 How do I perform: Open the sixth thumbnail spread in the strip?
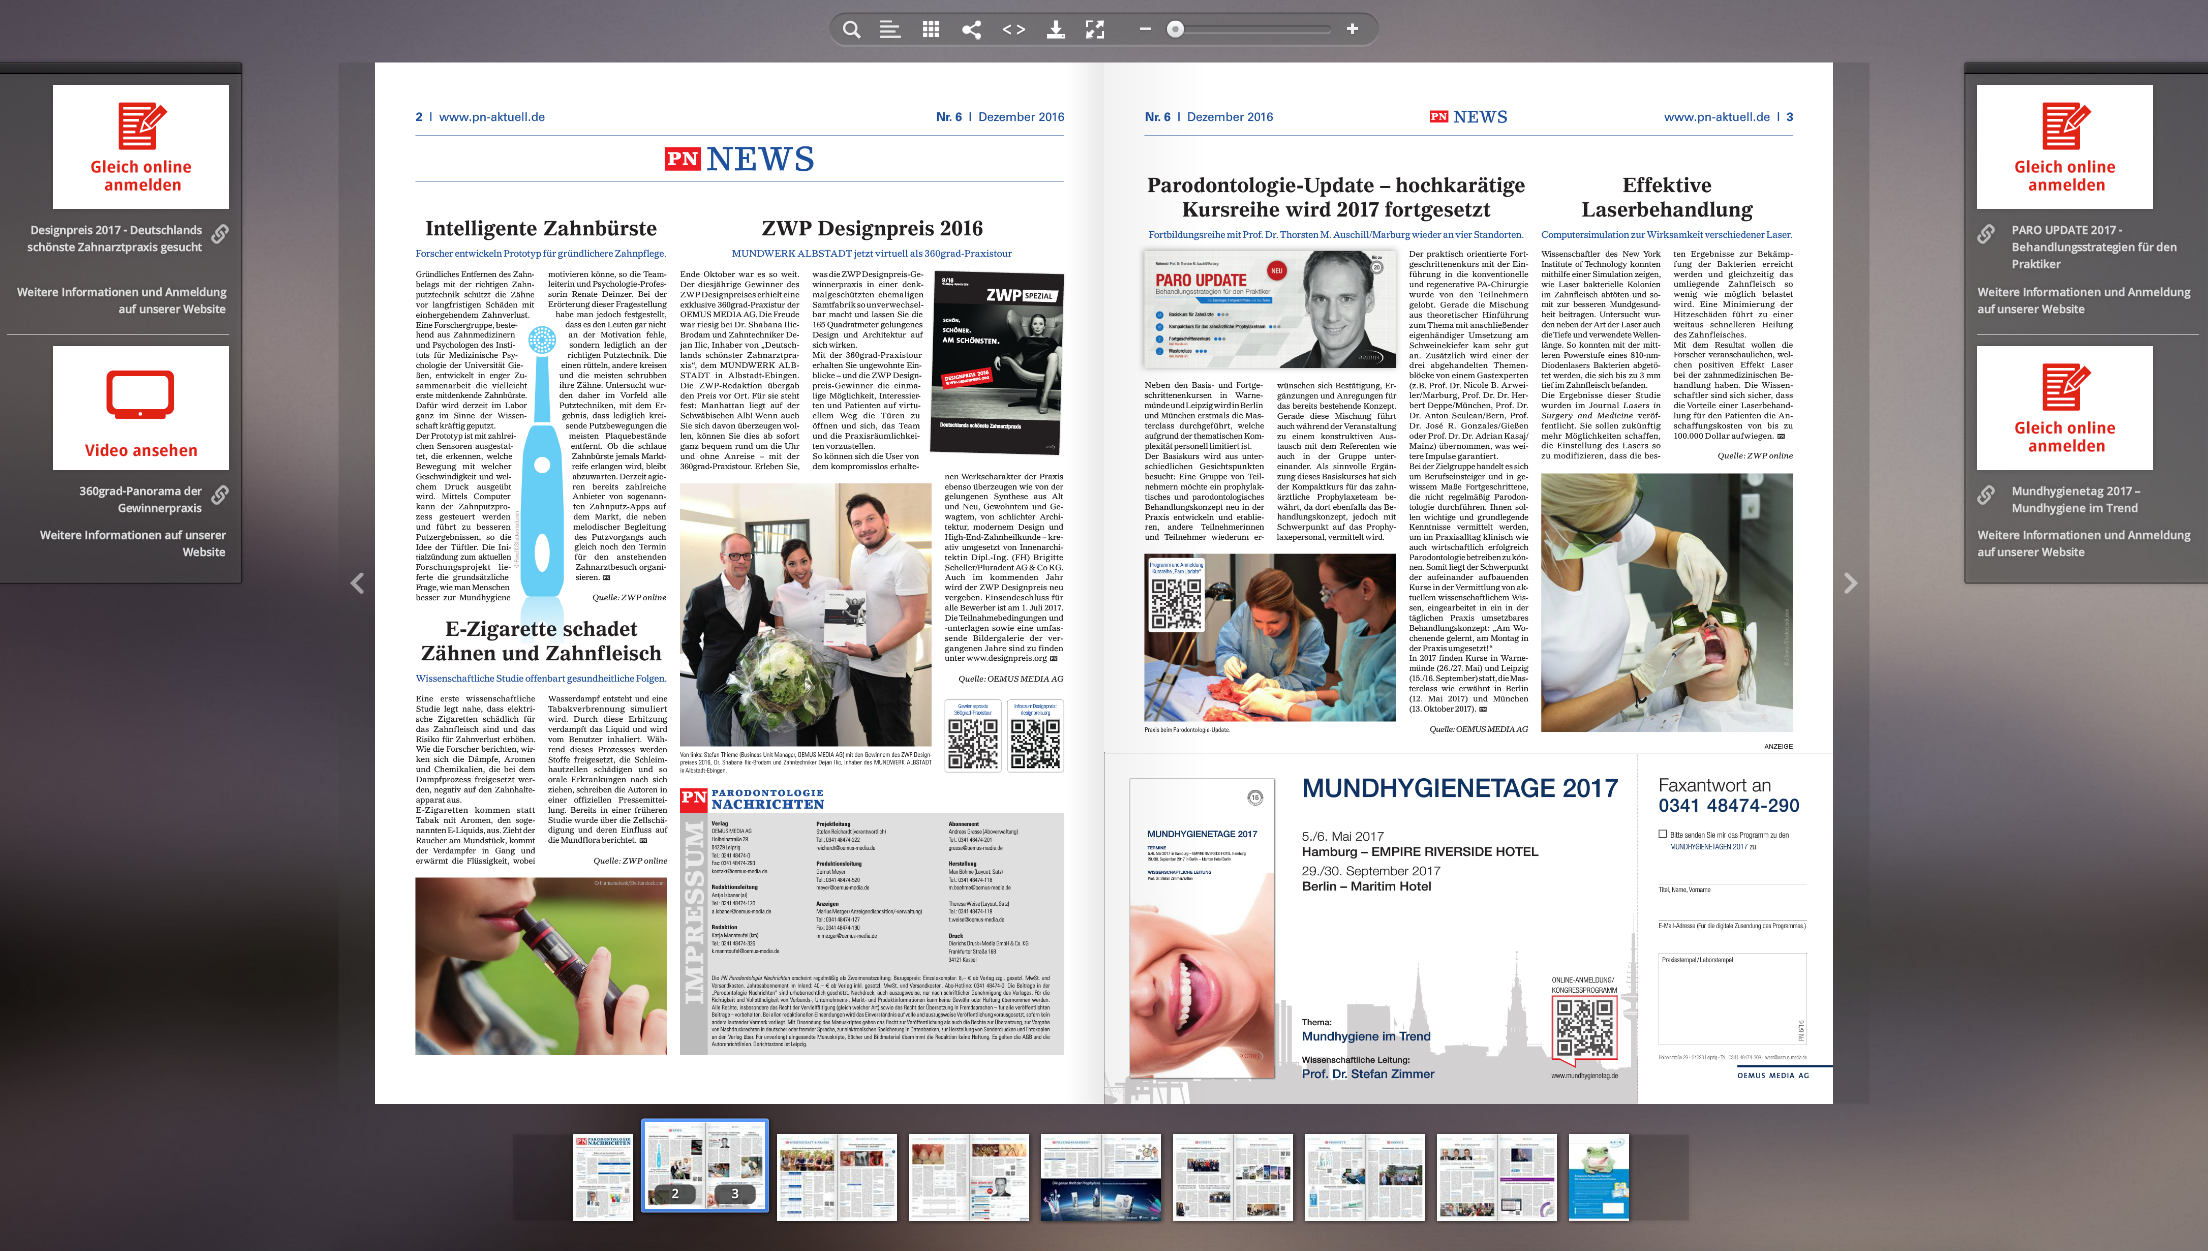[1233, 1177]
